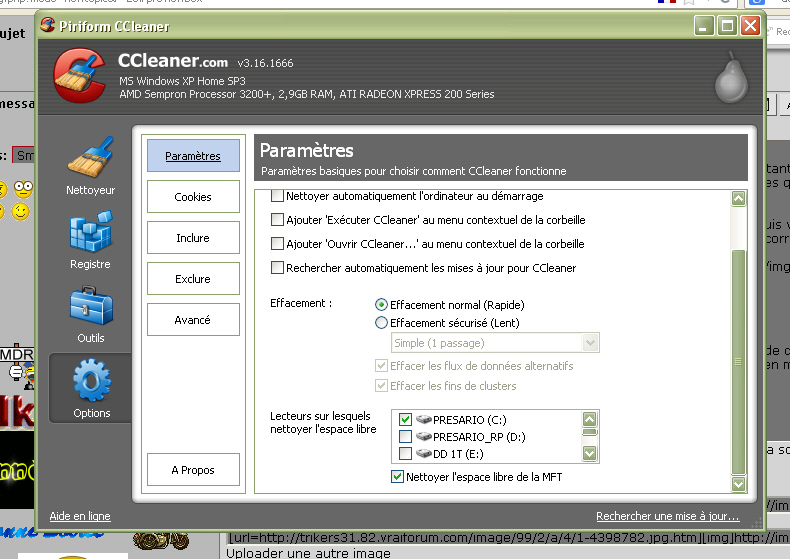The width and height of the screenshot is (790, 559).
Task: Open Aide en ligne link
Action: pyautogui.click(x=80, y=516)
